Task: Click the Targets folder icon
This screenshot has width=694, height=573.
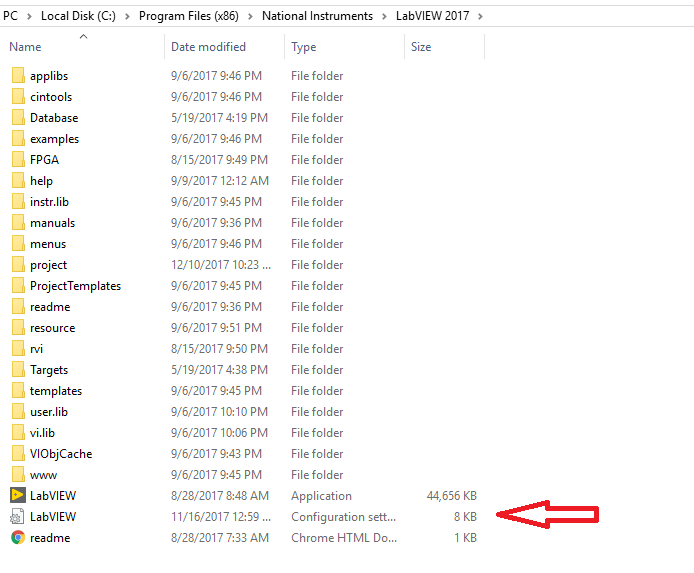Action: (x=18, y=370)
